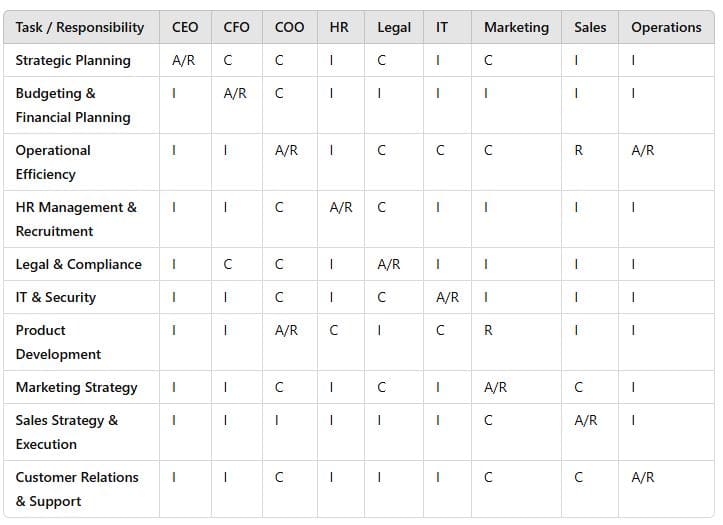Select the HR Management & Recruitment row label
This screenshot has height=525, width=723.
coord(76,219)
